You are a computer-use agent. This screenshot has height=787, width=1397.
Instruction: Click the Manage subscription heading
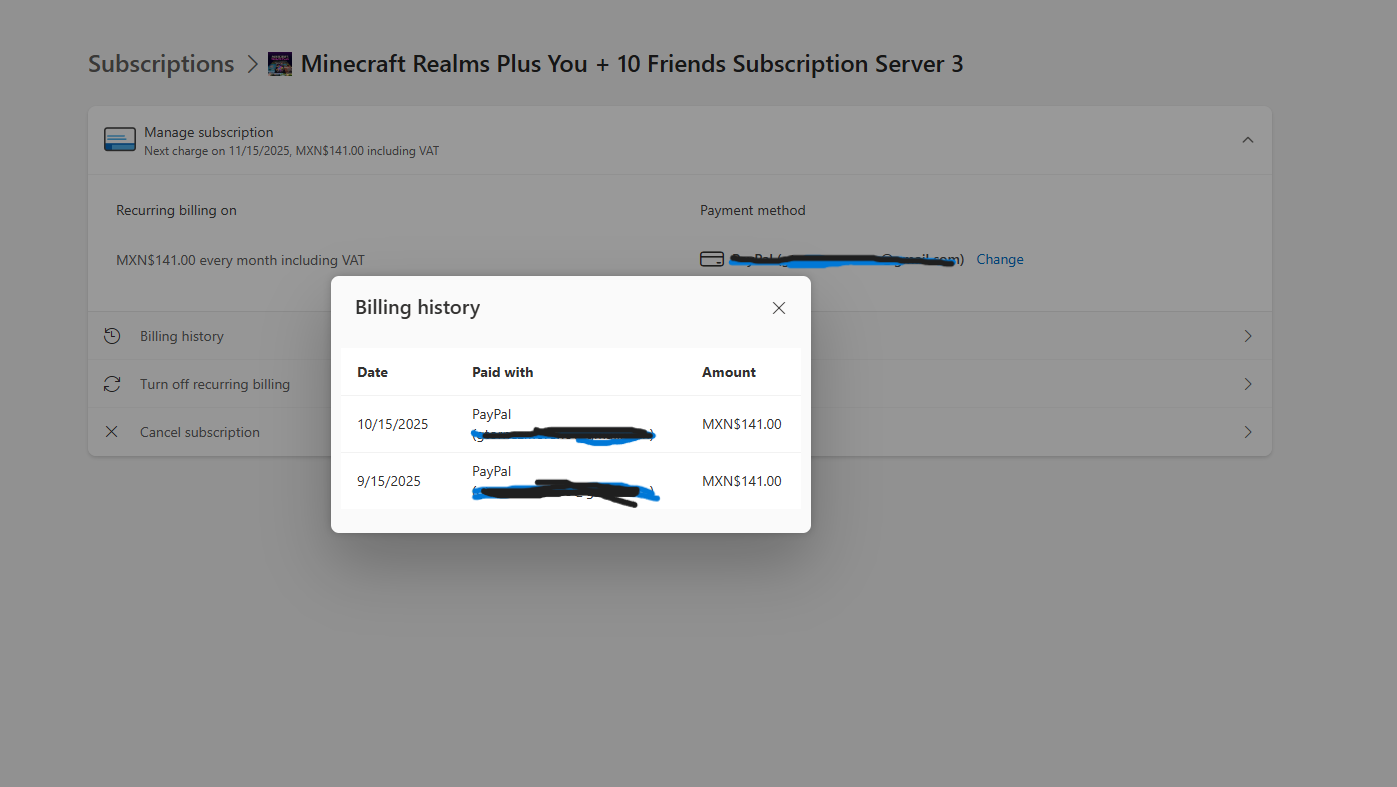[x=209, y=132]
